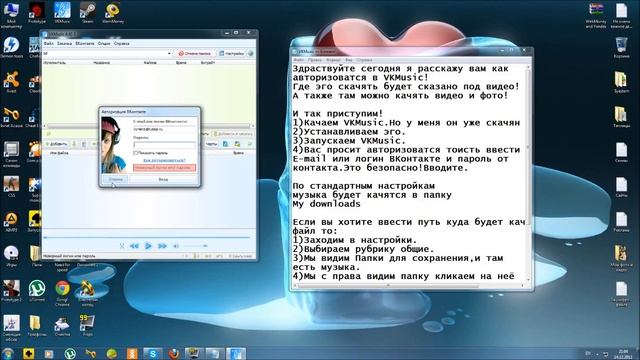Open Recycle Bin on desktop
Image resolution: width=640 pixels, height=360 pixels.
pyautogui.click(x=621, y=47)
